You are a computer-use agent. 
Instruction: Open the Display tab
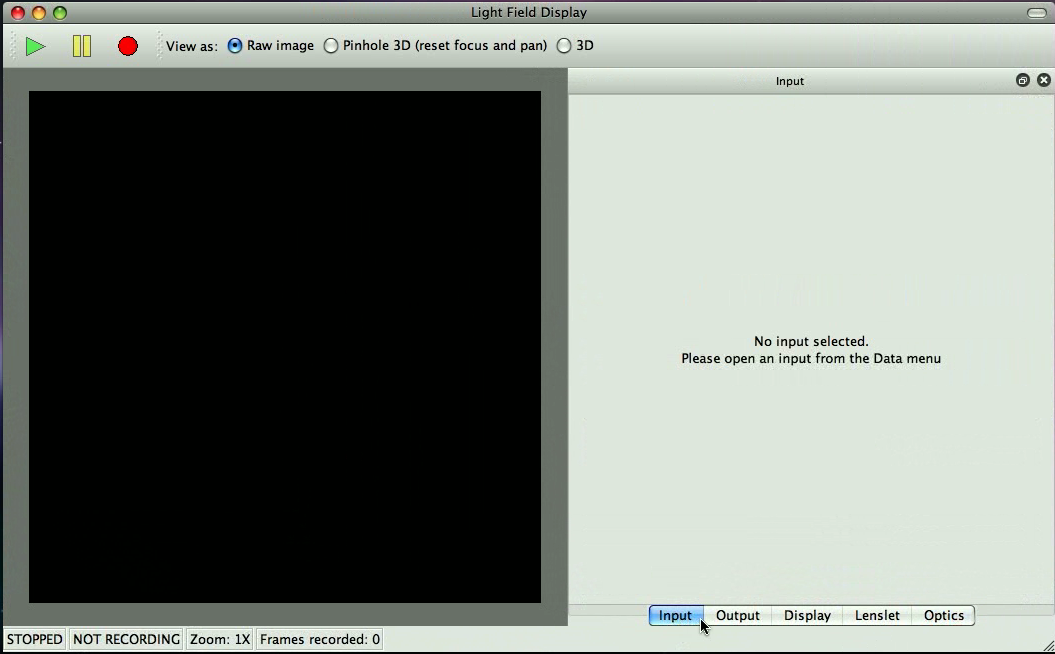click(807, 615)
